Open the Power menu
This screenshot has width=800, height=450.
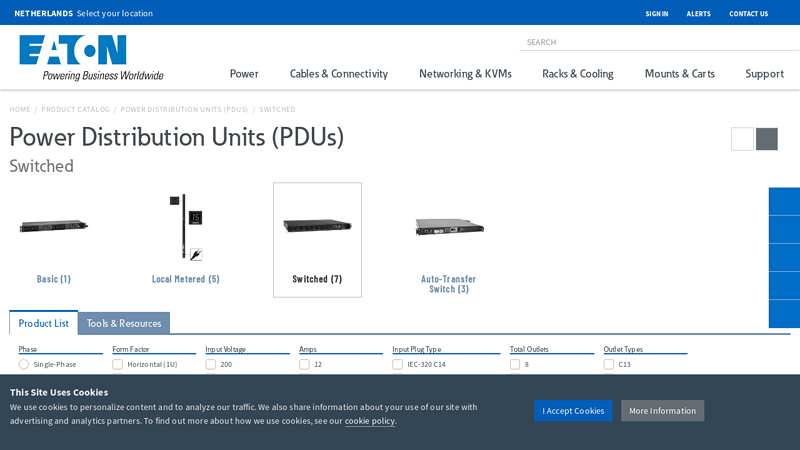pos(244,73)
